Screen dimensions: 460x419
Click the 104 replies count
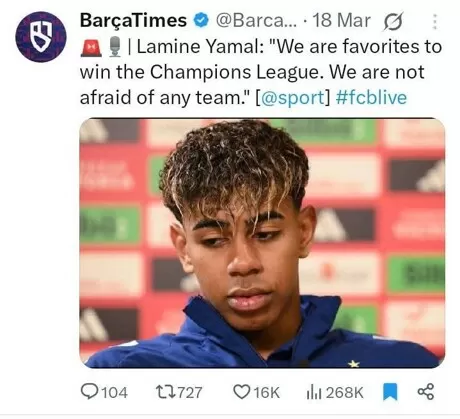pos(114,392)
